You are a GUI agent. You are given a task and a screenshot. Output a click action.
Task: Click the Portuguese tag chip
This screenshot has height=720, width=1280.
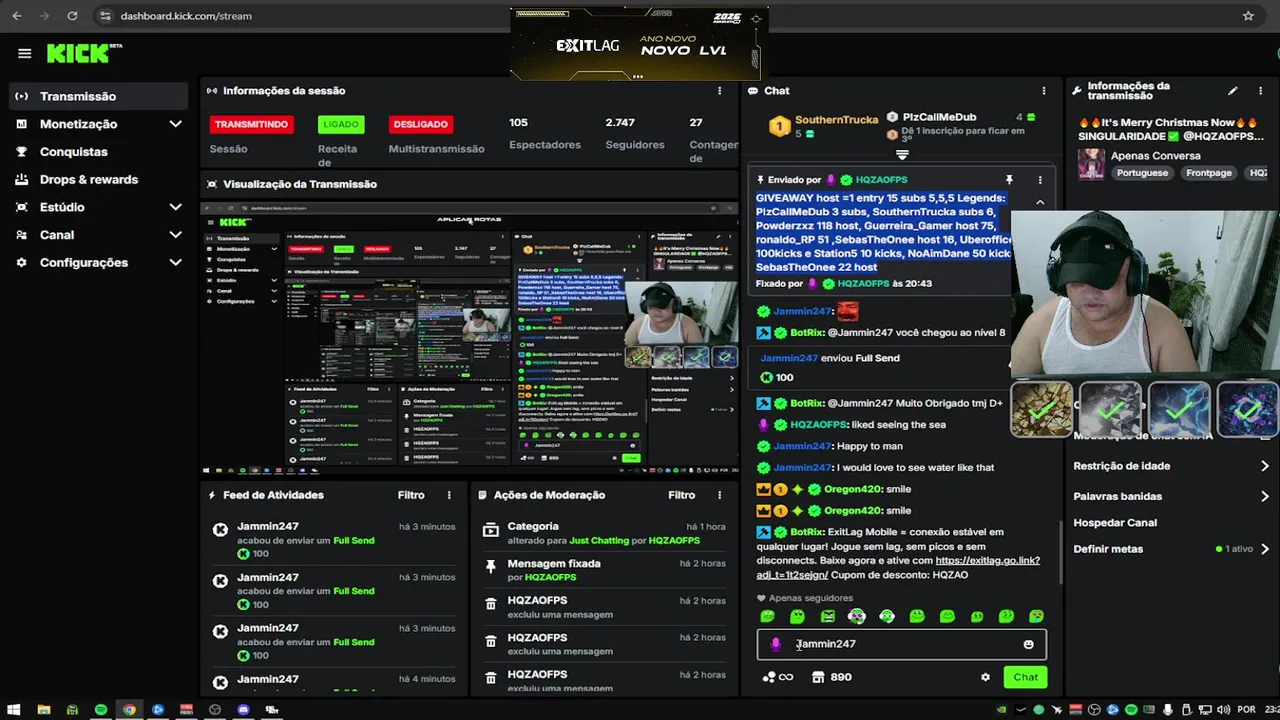(x=1142, y=173)
